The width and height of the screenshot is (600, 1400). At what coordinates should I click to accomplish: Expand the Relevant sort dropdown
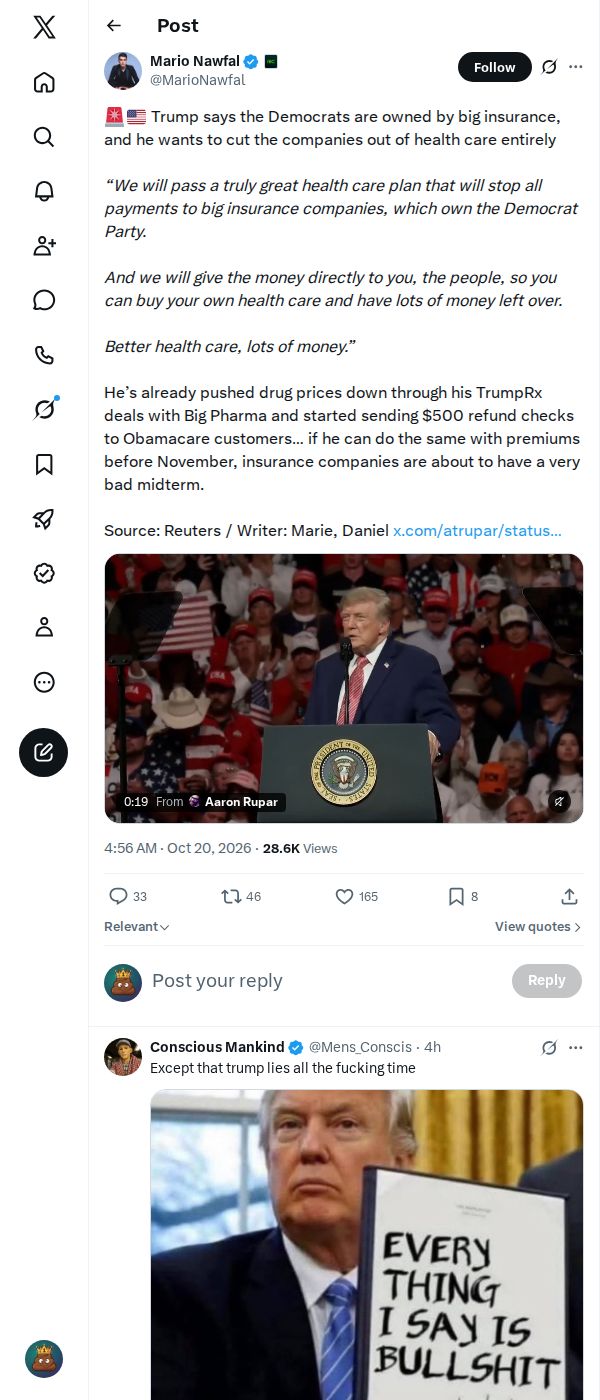coord(137,927)
